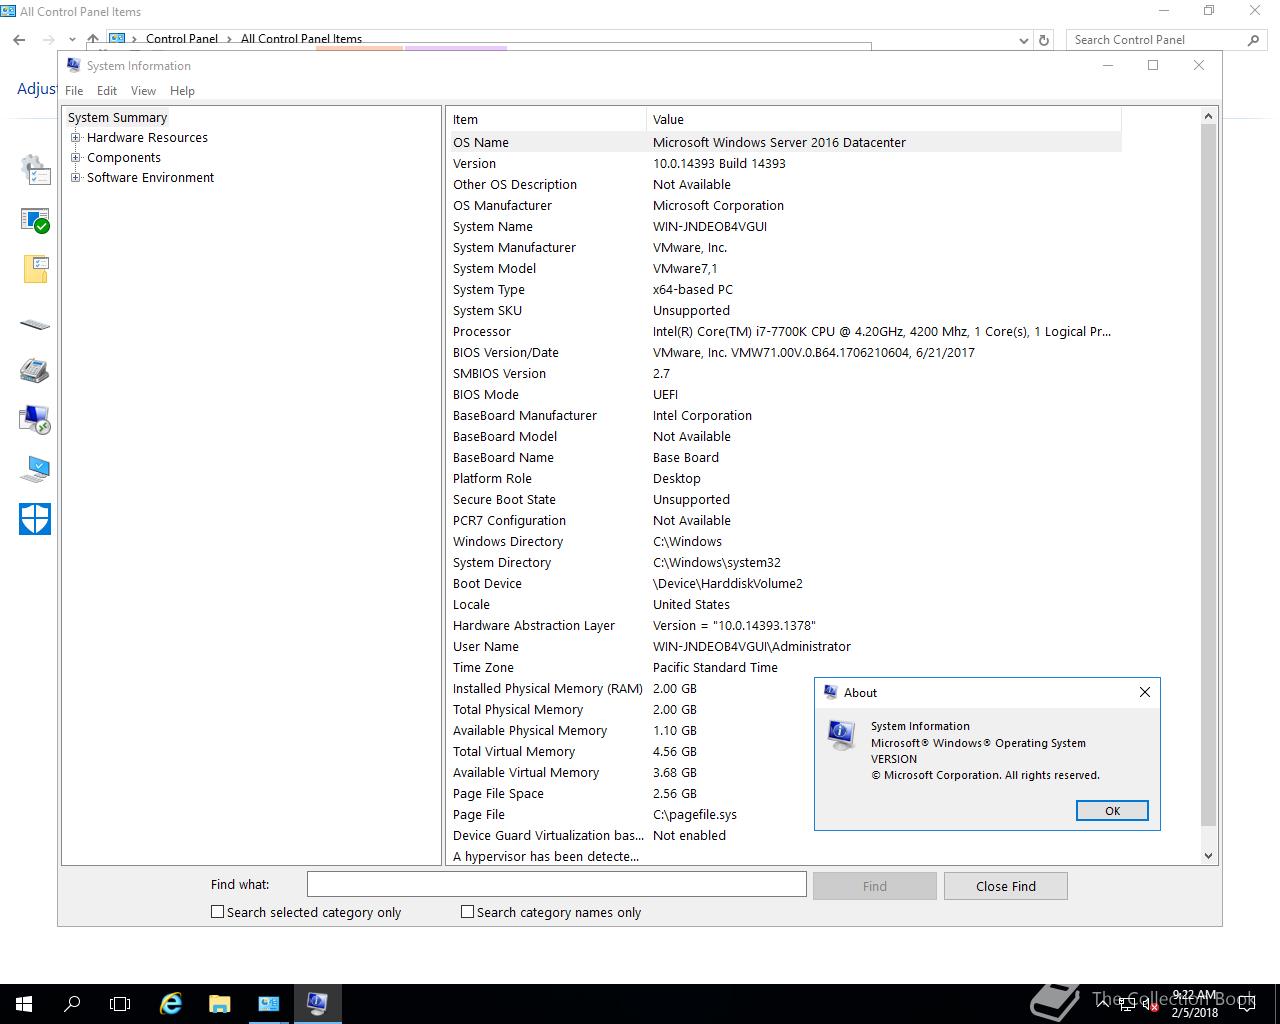Open taskbar Search magnifier
This screenshot has height=1024, width=1280.
click(x=72, y=1003)
